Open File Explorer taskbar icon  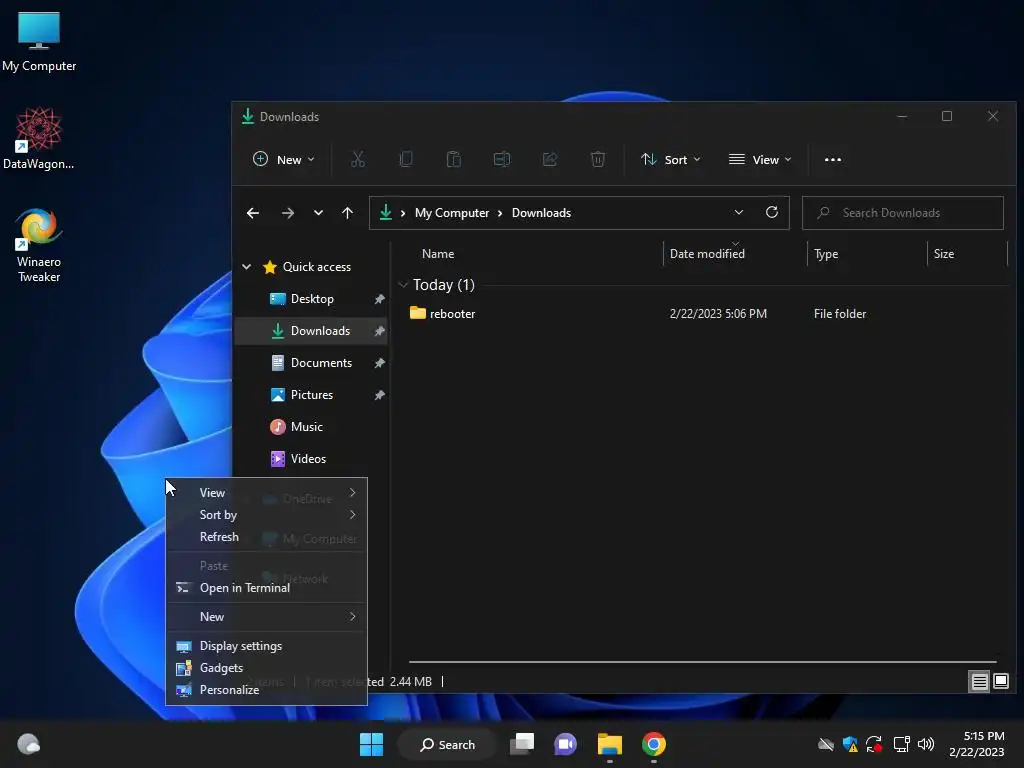coord(610,744)
